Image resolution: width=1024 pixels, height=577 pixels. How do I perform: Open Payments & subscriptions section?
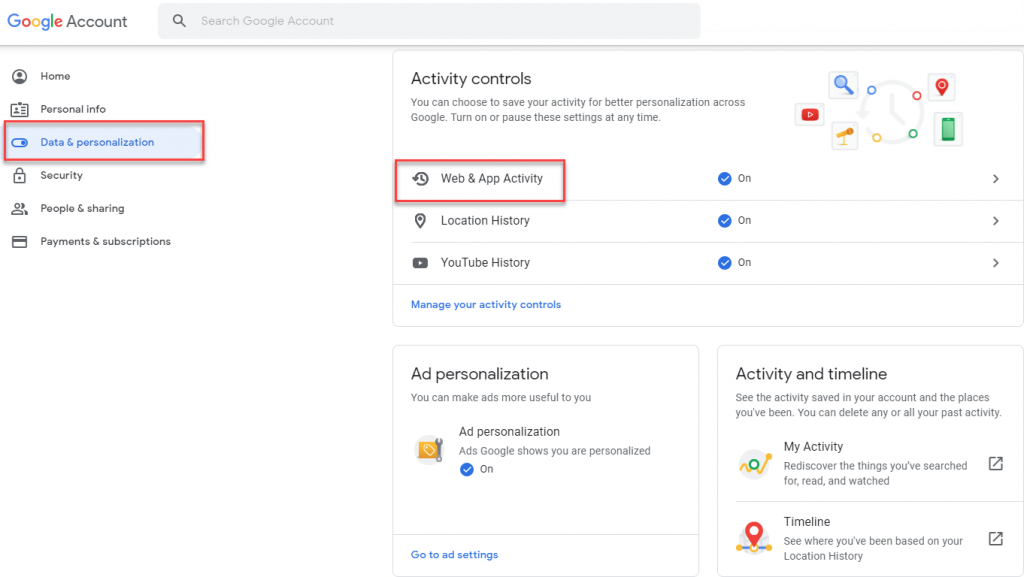(105, 242)
